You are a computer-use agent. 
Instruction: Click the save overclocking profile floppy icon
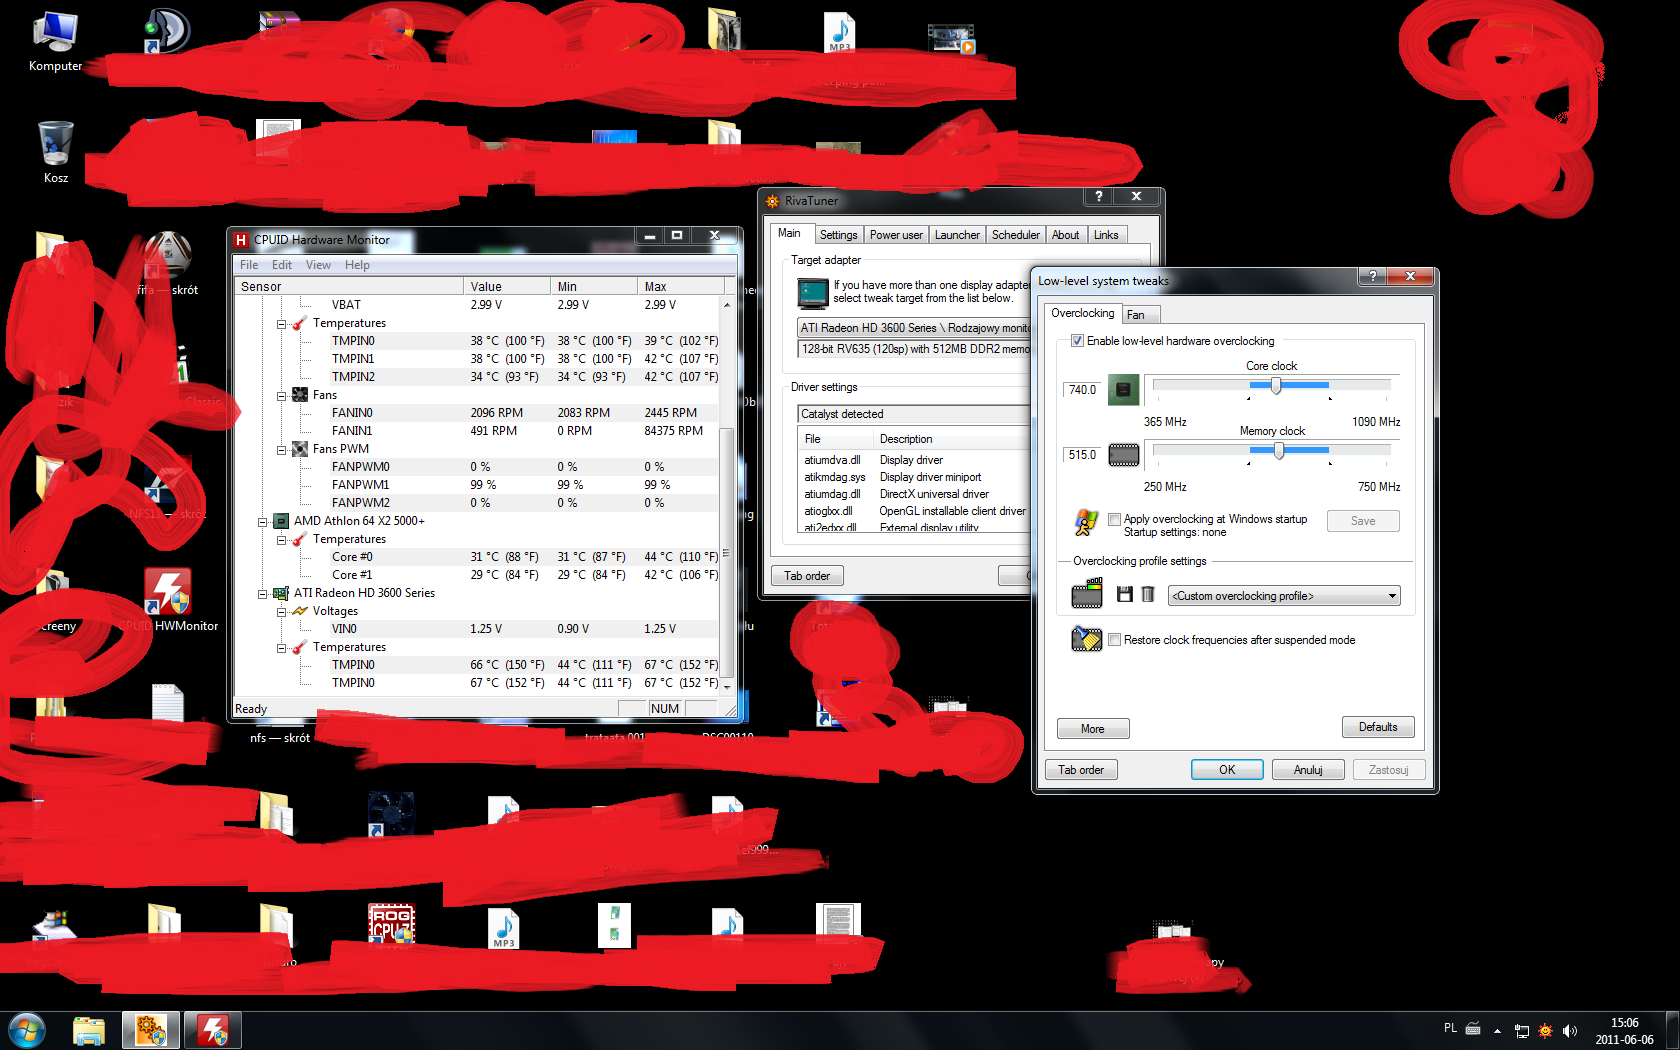(x=1125, y=595)
